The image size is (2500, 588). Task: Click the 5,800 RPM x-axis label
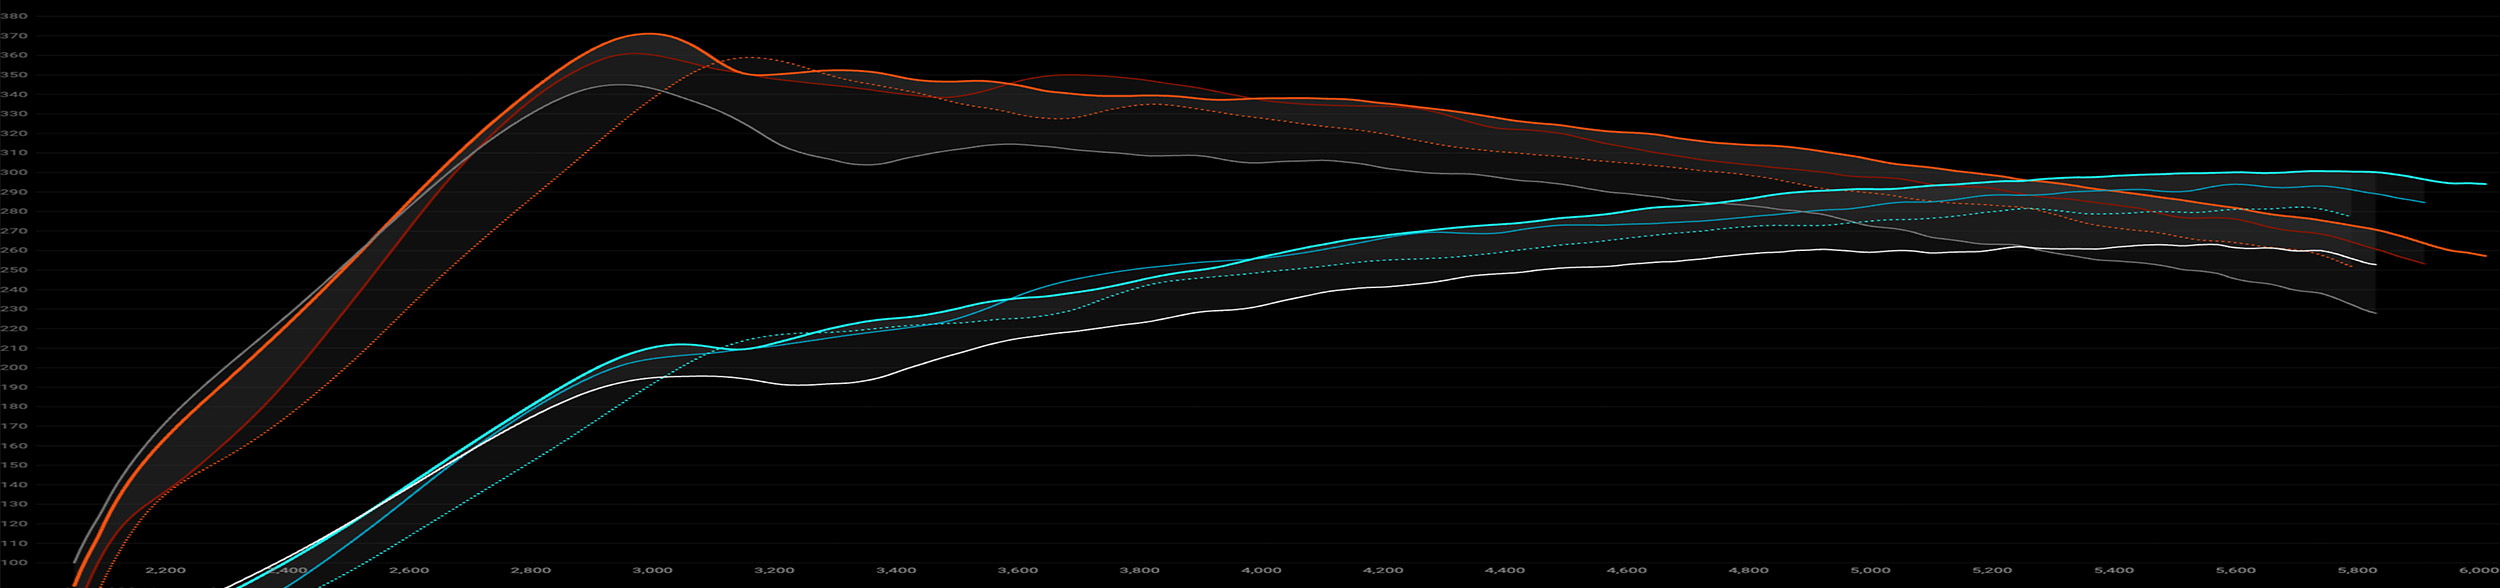(2357, 570)
